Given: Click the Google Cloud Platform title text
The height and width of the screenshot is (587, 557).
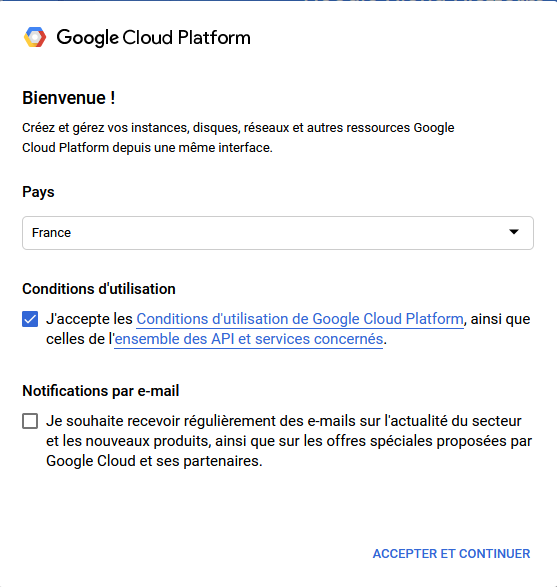Looking at the screenshot, I should pyautogui.click(x=153, y=38).
